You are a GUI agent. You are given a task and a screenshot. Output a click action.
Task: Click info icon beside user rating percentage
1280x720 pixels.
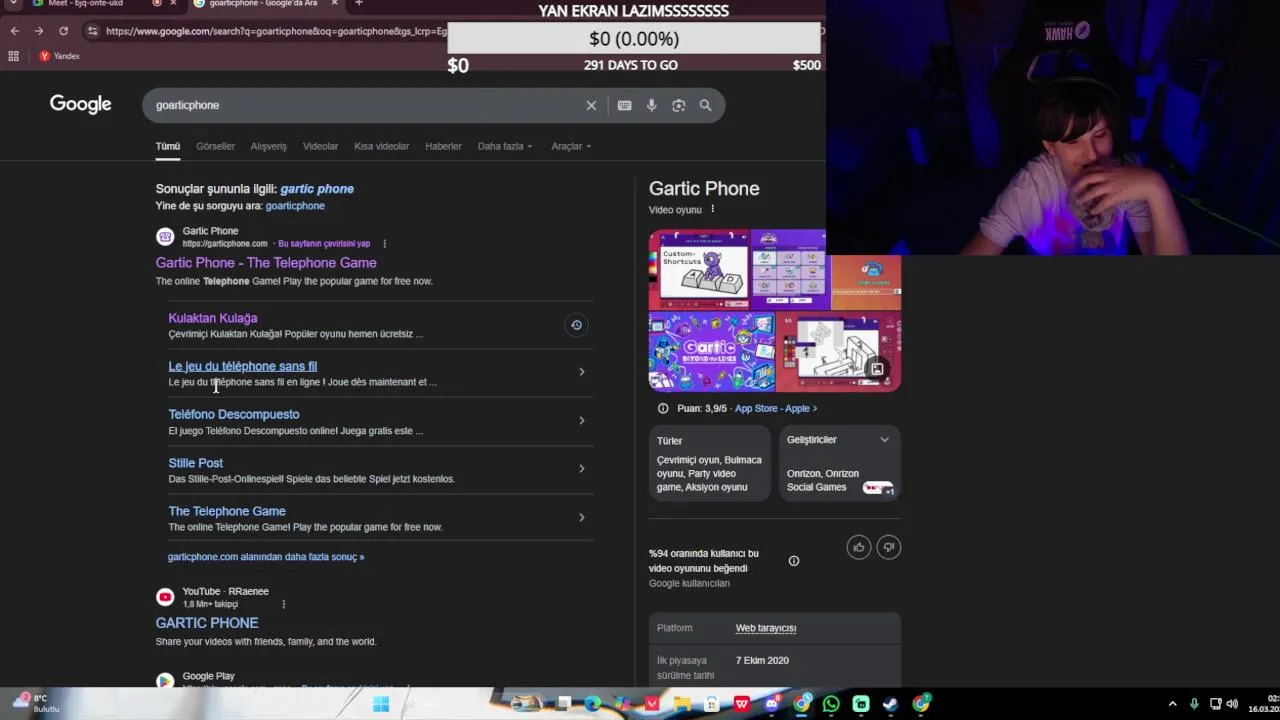(794, 561)
